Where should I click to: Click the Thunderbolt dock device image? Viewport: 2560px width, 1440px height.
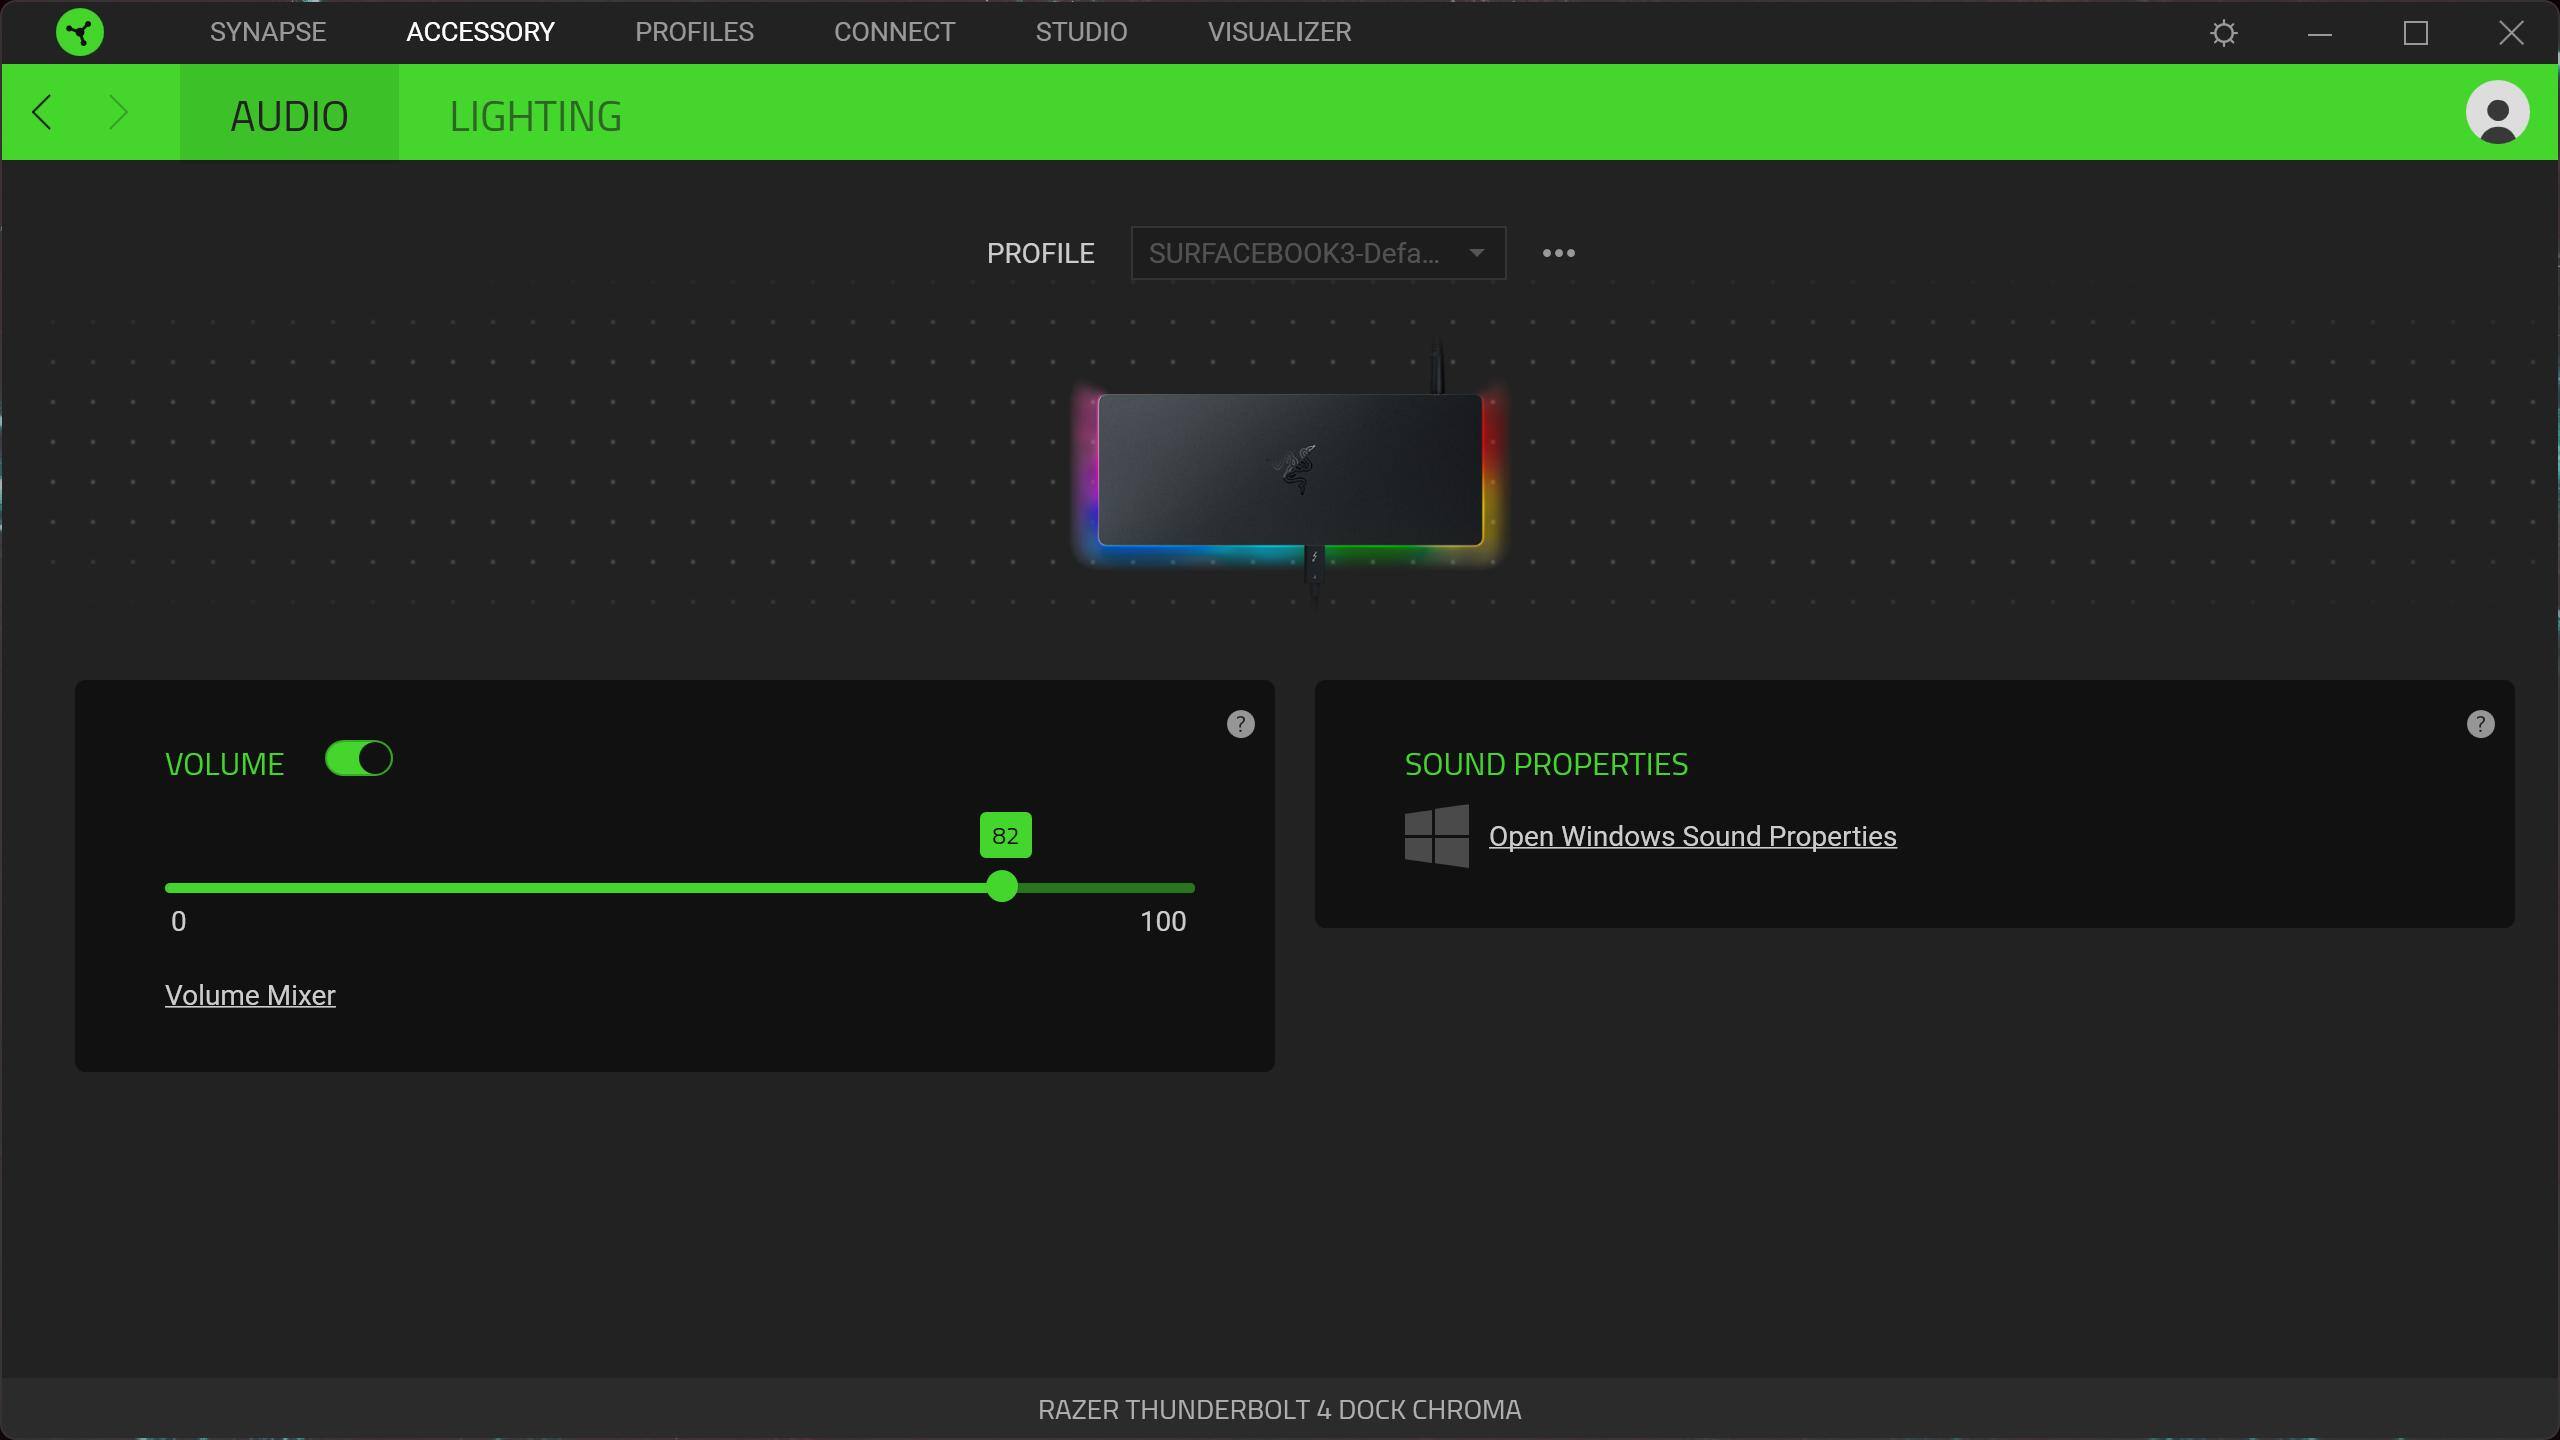tap(1289, 470)
